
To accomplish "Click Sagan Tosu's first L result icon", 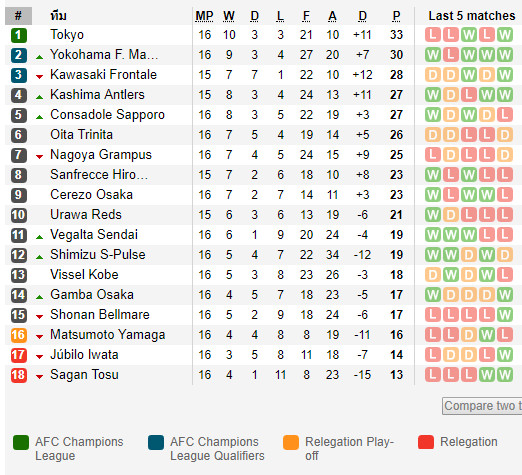I will click(x=433, y=375).
